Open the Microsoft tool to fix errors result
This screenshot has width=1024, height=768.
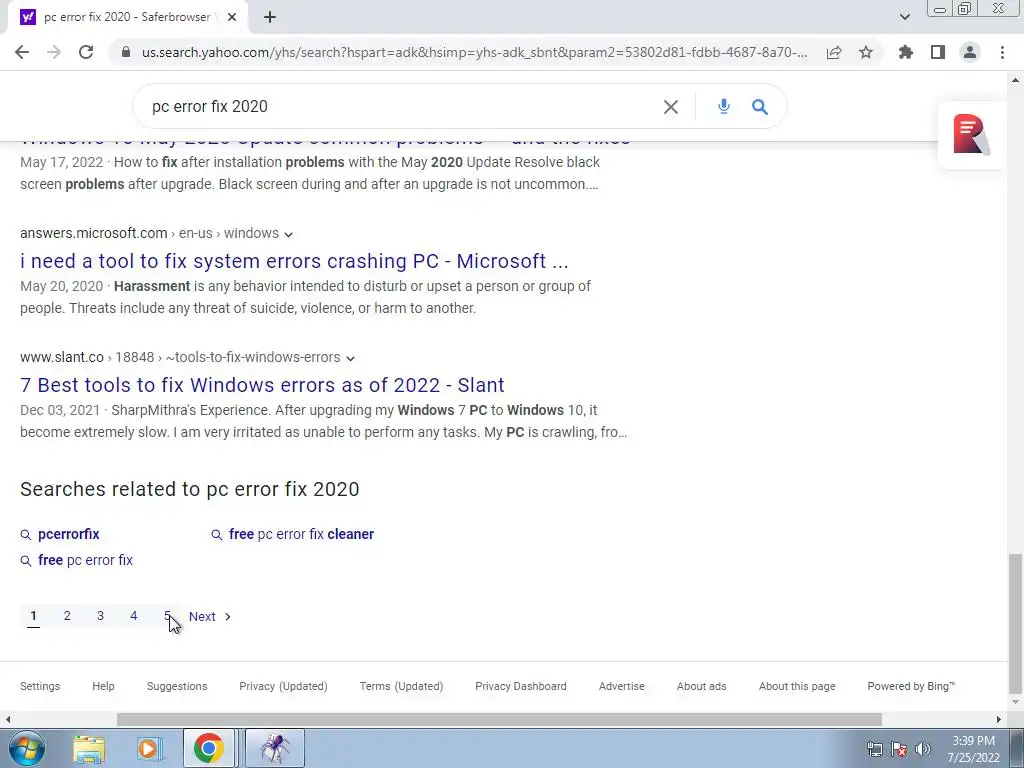coord(294,261)
